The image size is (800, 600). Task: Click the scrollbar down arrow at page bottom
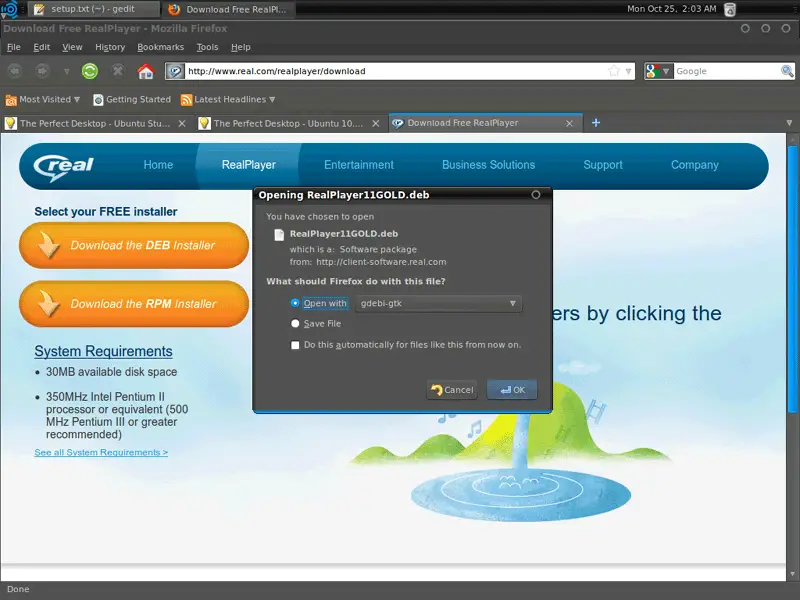[x=792, y=574]
